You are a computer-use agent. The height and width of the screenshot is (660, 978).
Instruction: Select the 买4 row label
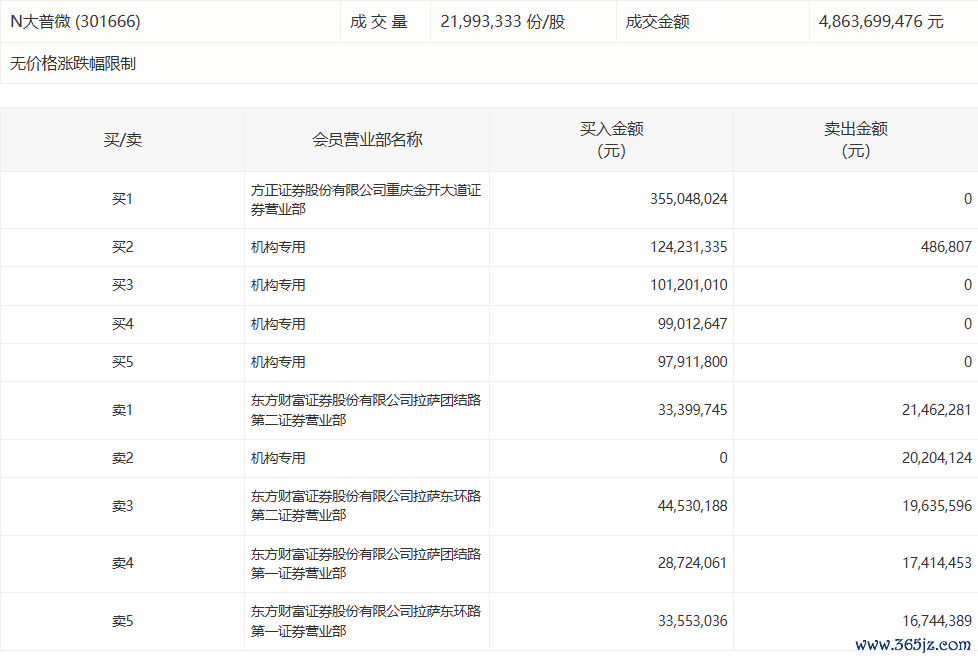click(x=122, y=324)
